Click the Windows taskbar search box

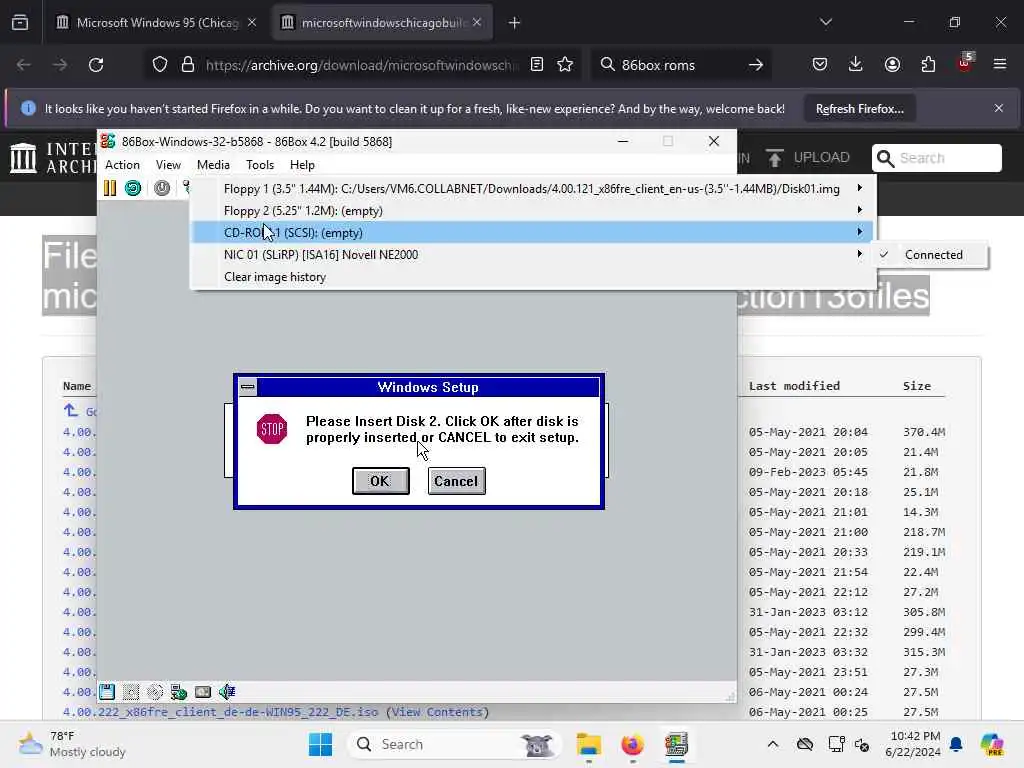coord(455,744)
